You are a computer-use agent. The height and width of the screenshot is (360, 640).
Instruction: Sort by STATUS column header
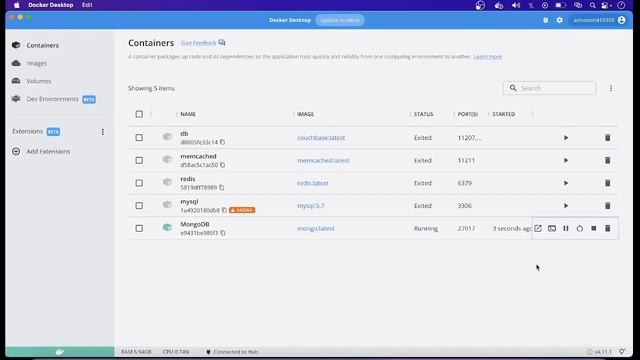pos(423,114)
